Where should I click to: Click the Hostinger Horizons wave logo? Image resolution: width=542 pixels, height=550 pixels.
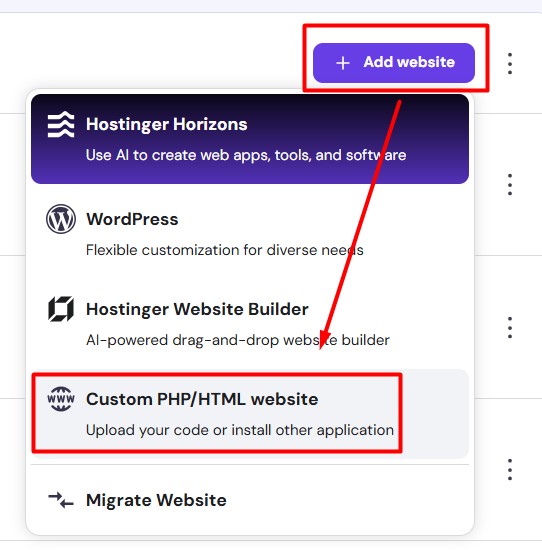[61, 124]
